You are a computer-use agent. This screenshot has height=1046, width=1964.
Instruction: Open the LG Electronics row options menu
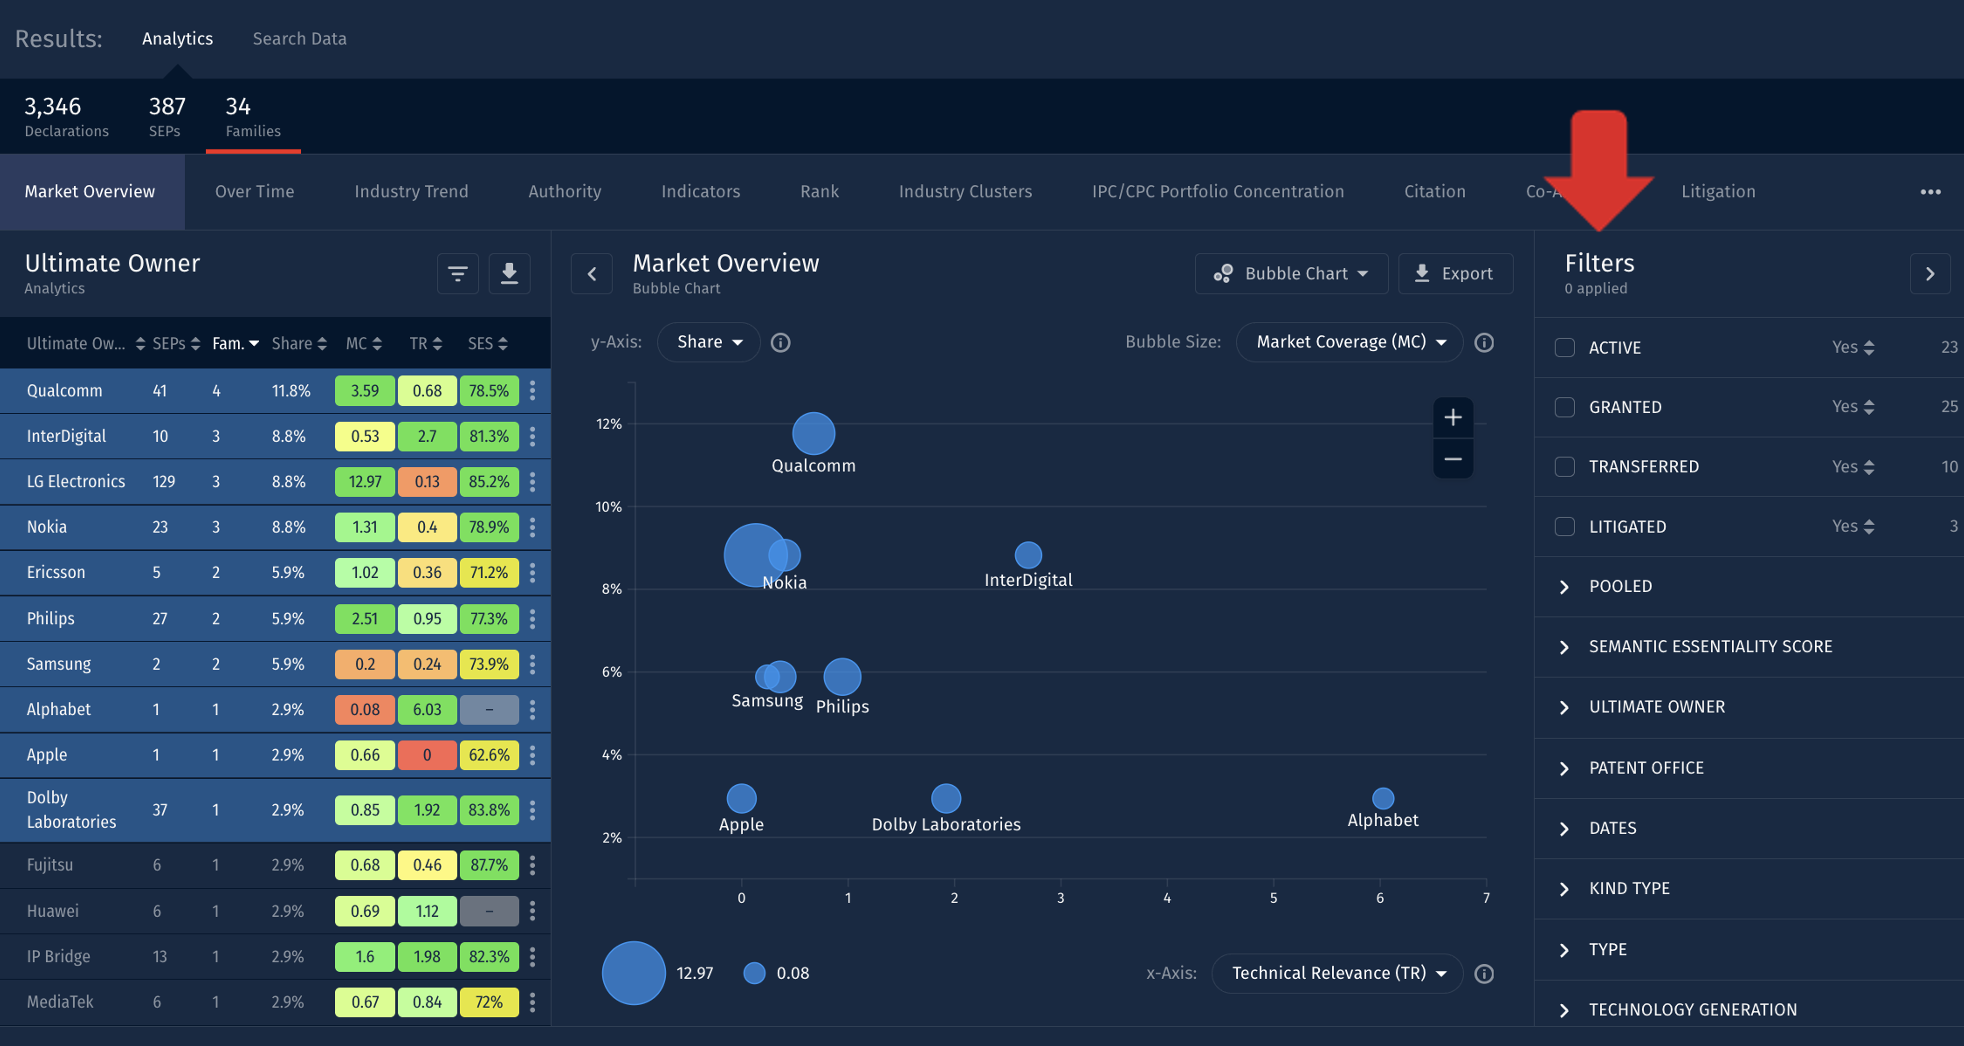coord(533,481)
